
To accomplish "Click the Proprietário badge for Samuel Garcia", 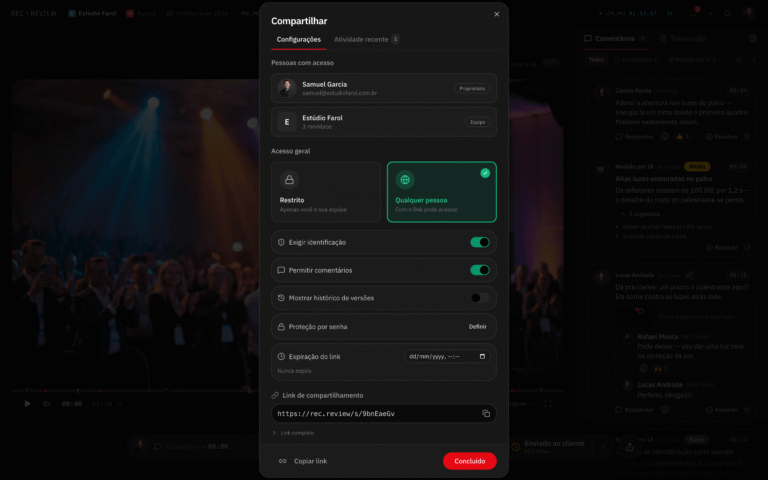I will click(x=472, y=89).
